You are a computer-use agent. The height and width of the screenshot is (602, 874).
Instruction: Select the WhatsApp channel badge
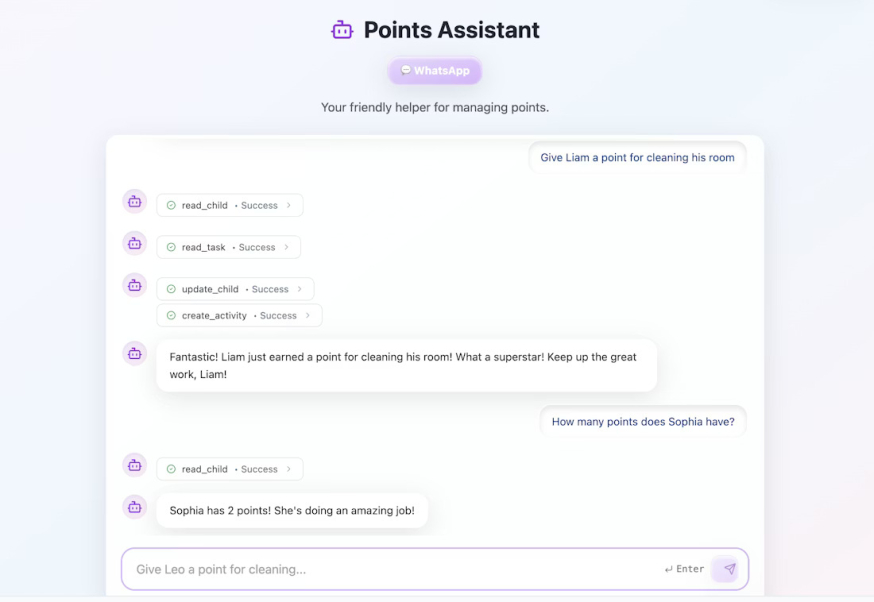(x=434, y=70)
